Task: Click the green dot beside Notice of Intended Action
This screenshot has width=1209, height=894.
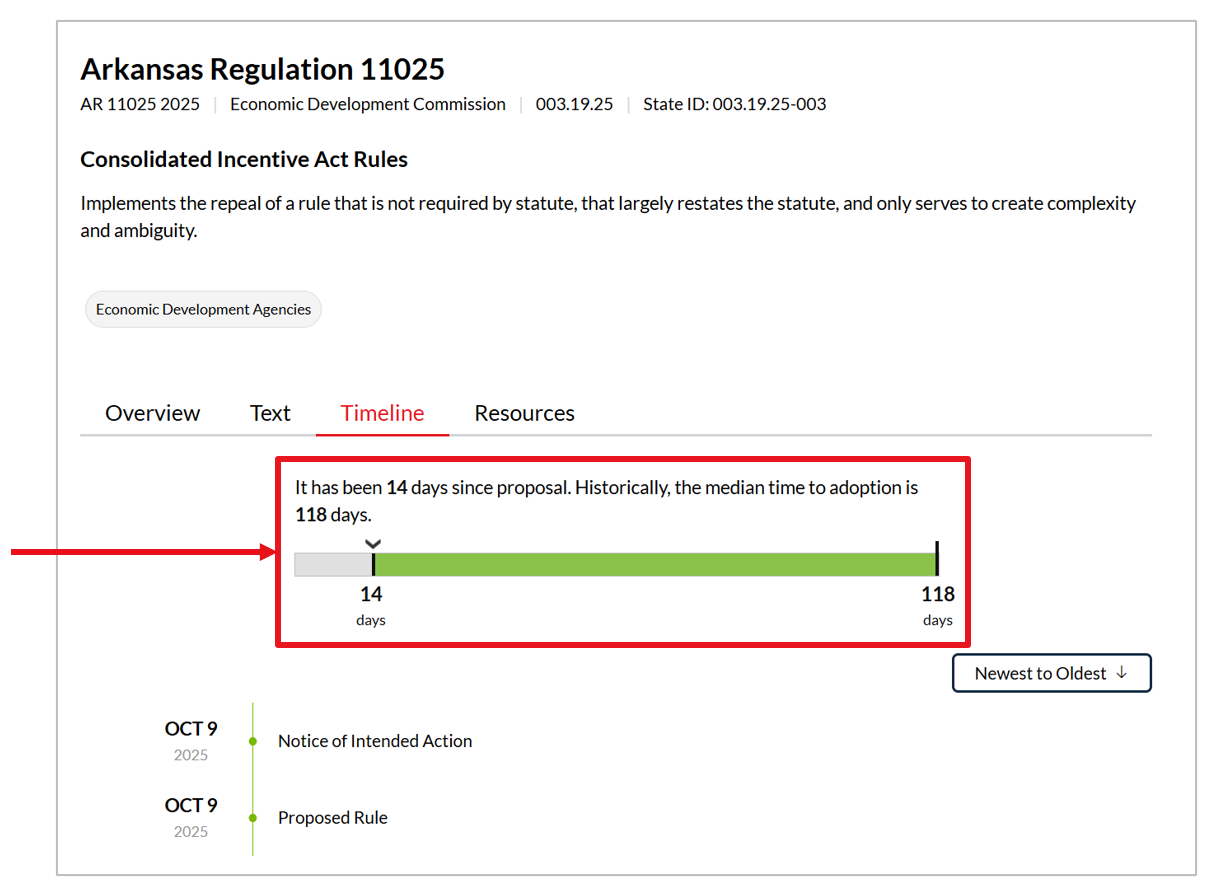Action: 253,741
